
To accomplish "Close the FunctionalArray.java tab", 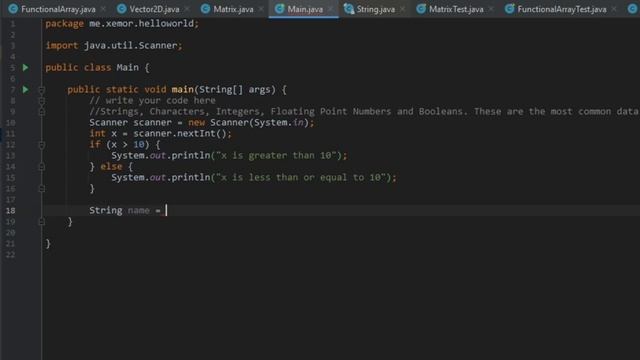I will [x=103, y=9].
